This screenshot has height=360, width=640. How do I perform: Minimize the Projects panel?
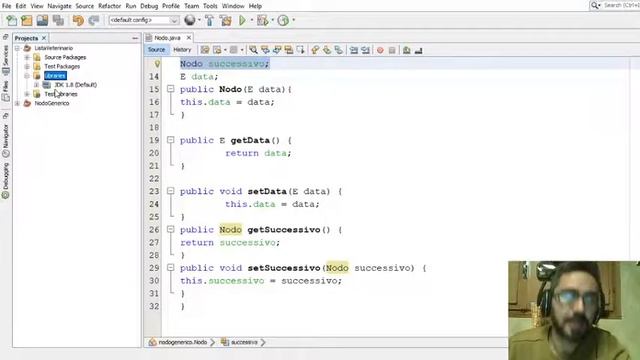click(x=135, y=38)
